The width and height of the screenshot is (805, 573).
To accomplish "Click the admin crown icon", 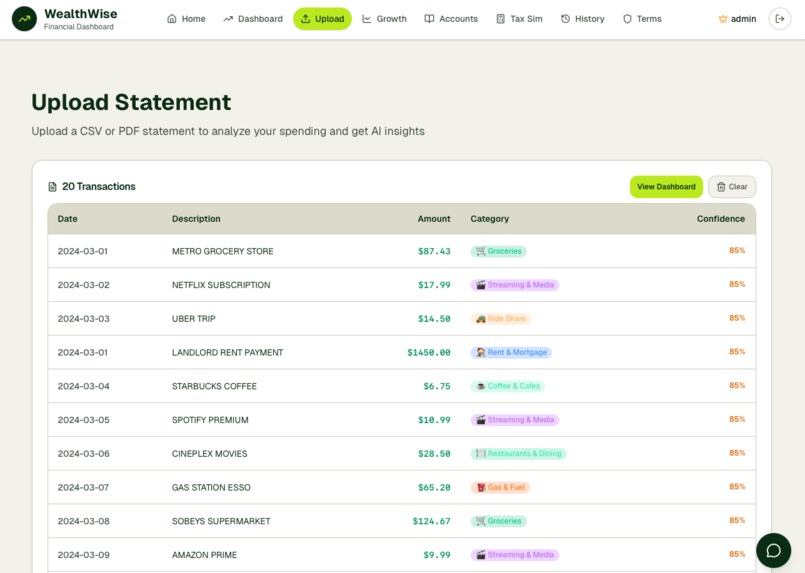I will [x=723, y=19].
